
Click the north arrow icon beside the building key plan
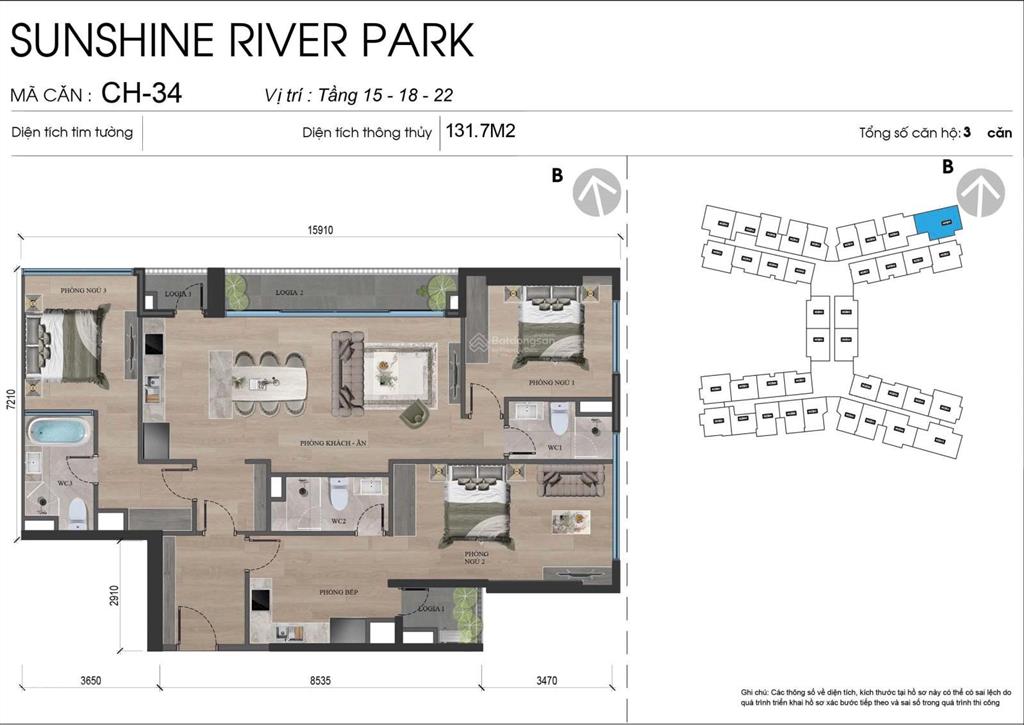(x=981, y=193)
